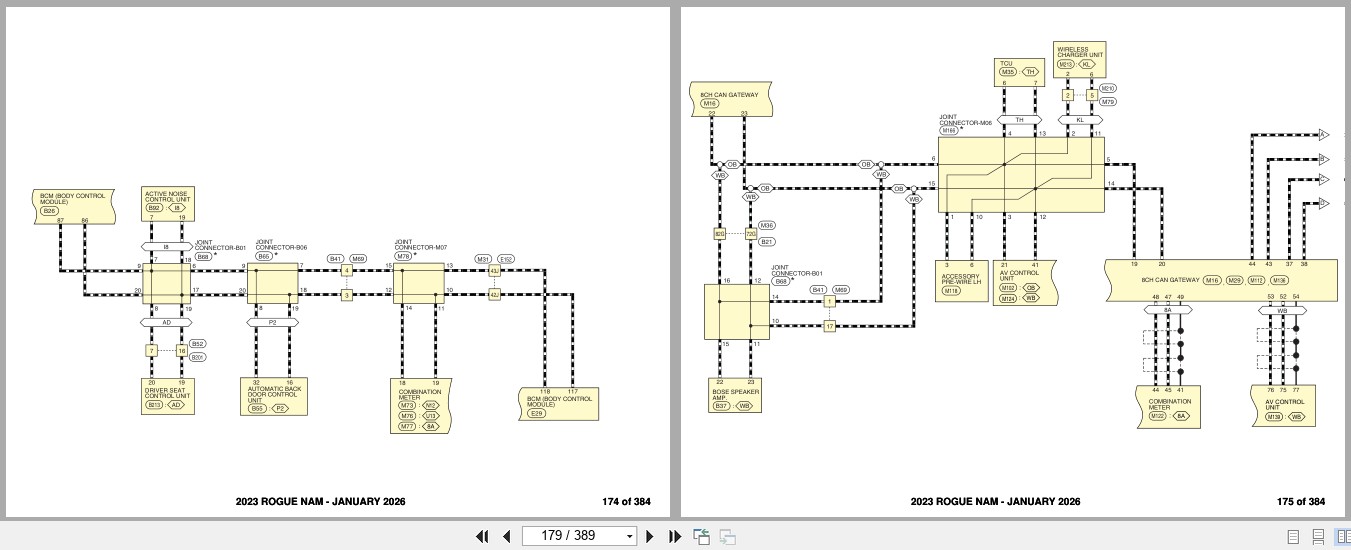Jump to the last page
The image size is (1351, 550).
[674, 536]
